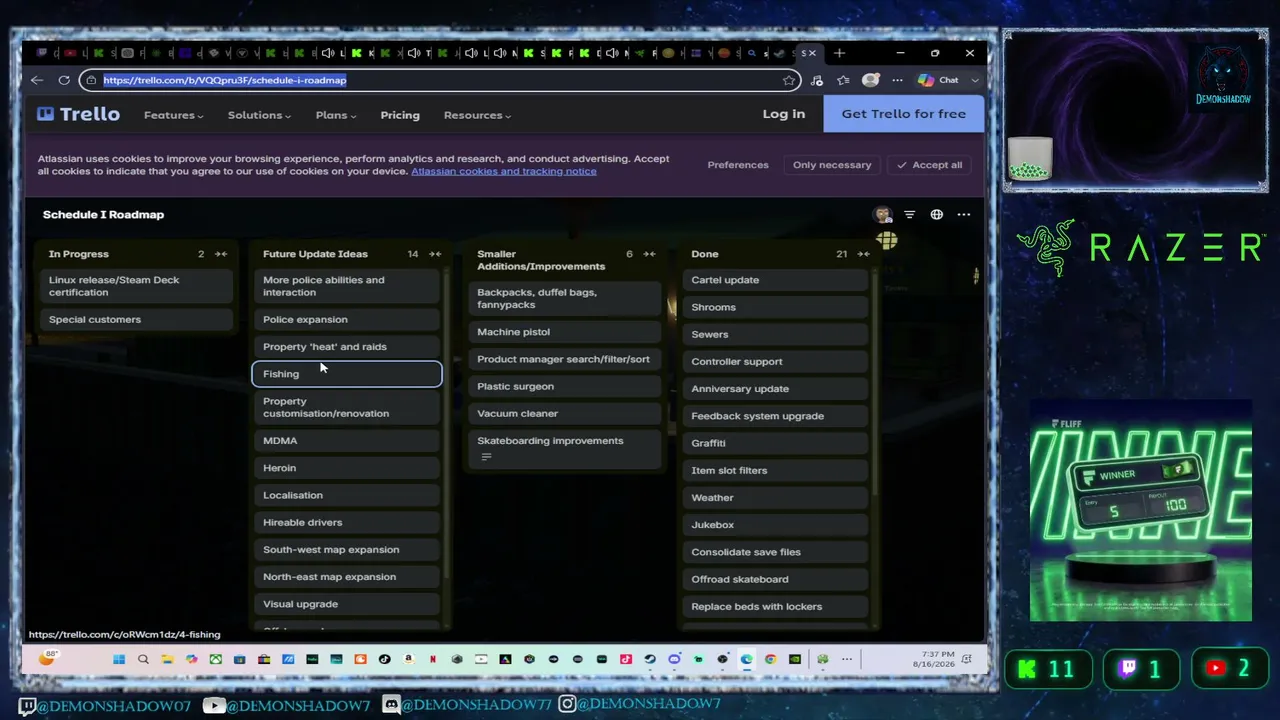Open the browser settings and more menu
Image resolution: width=1280 pixels, height=720 pixels.
[897, 80]
